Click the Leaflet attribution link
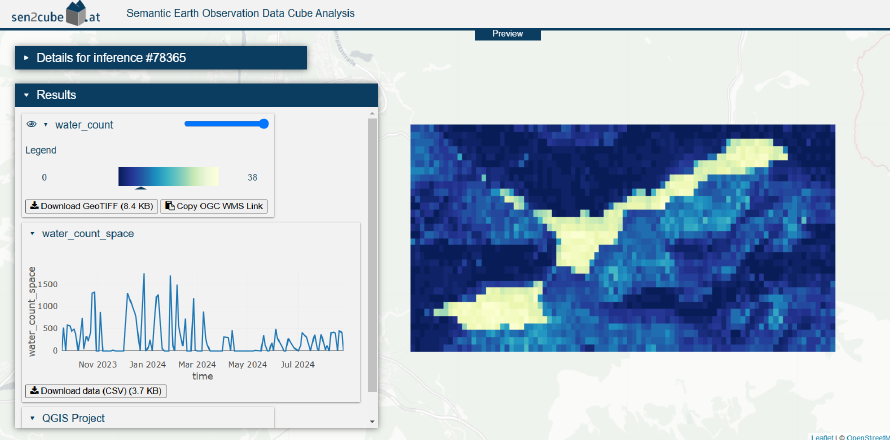The height and width of the screenshot is (440, 890). pos(821,436)
